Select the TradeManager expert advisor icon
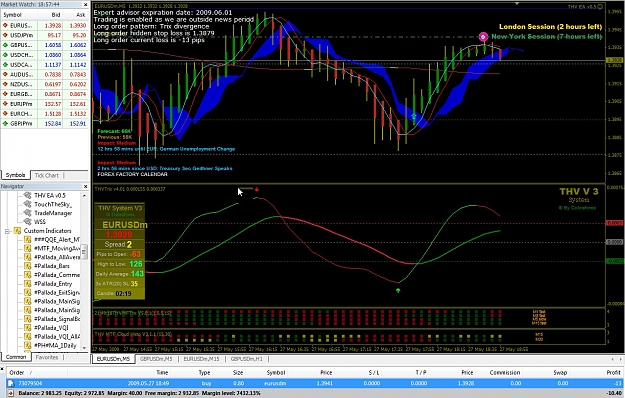The height and width of the screenshot is (398, 625). (28, 213)
